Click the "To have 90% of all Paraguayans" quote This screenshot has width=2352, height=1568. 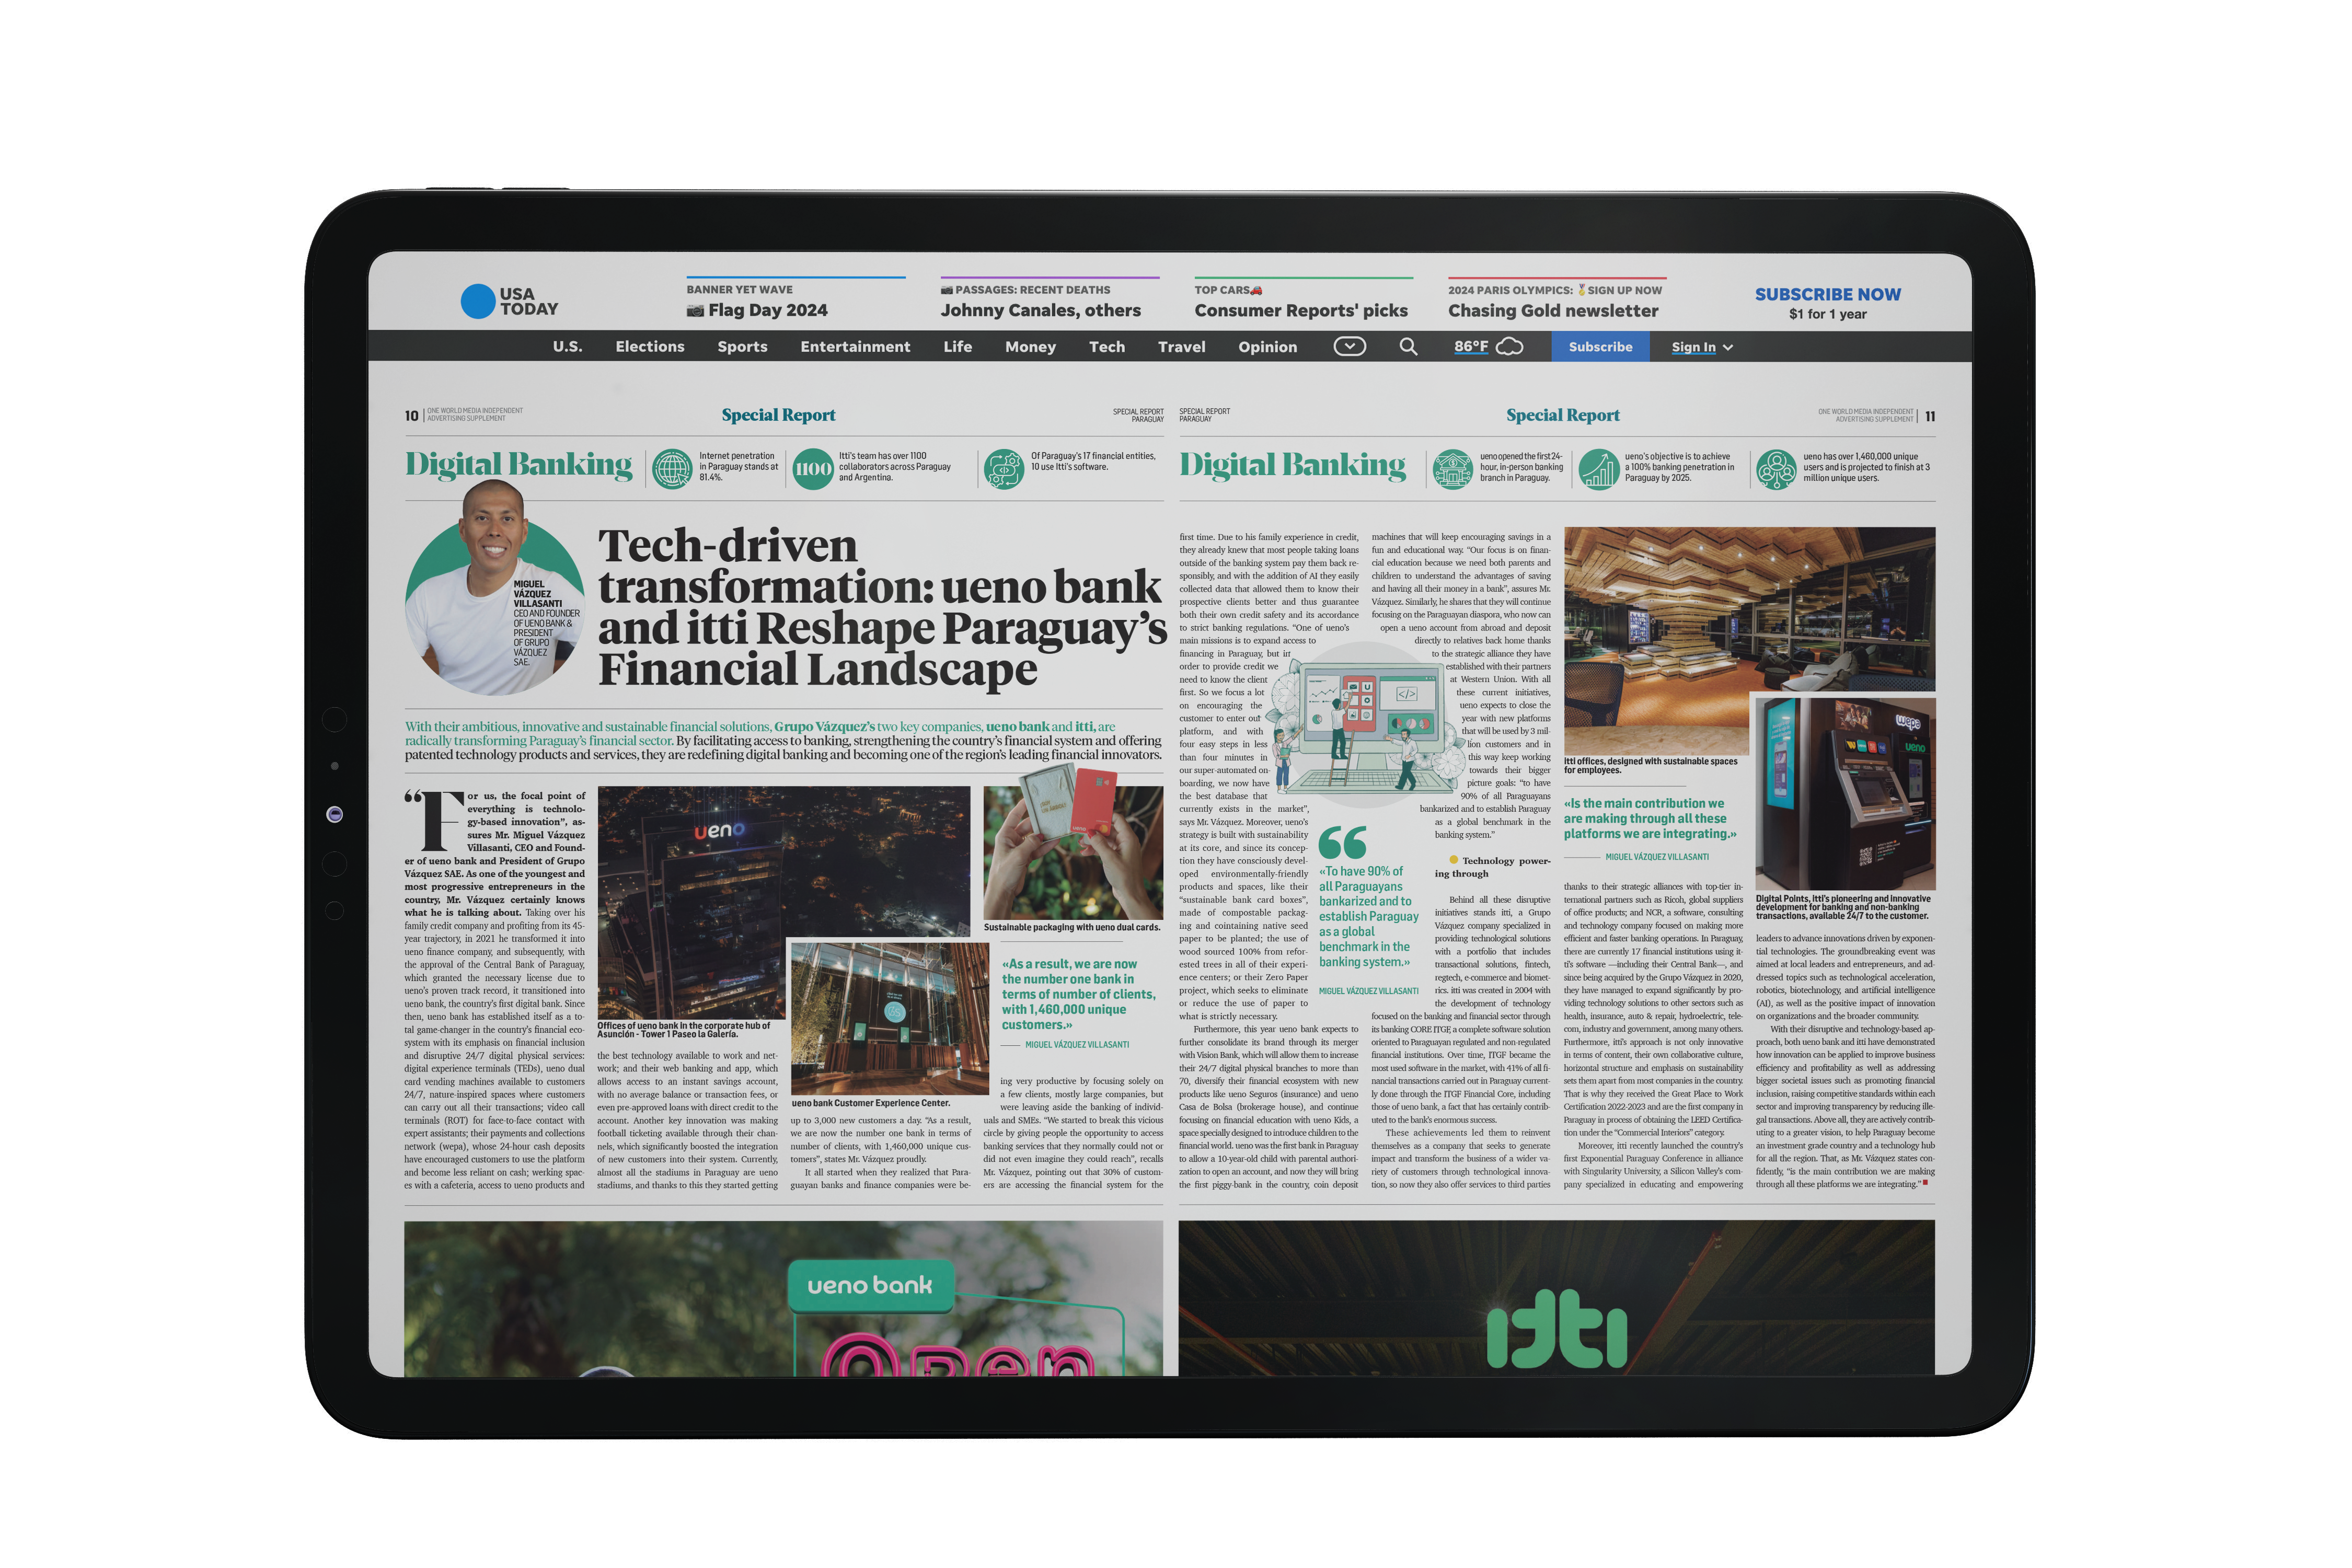(1368, 916)
